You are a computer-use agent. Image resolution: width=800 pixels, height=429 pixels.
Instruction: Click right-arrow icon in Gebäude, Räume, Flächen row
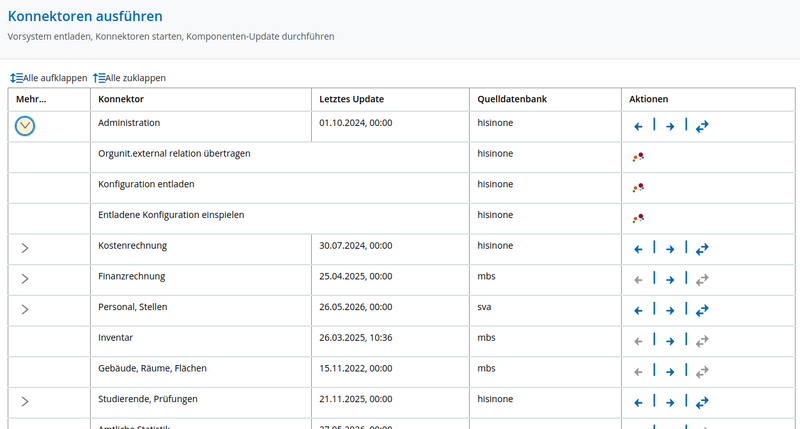(x=670, y=372)
